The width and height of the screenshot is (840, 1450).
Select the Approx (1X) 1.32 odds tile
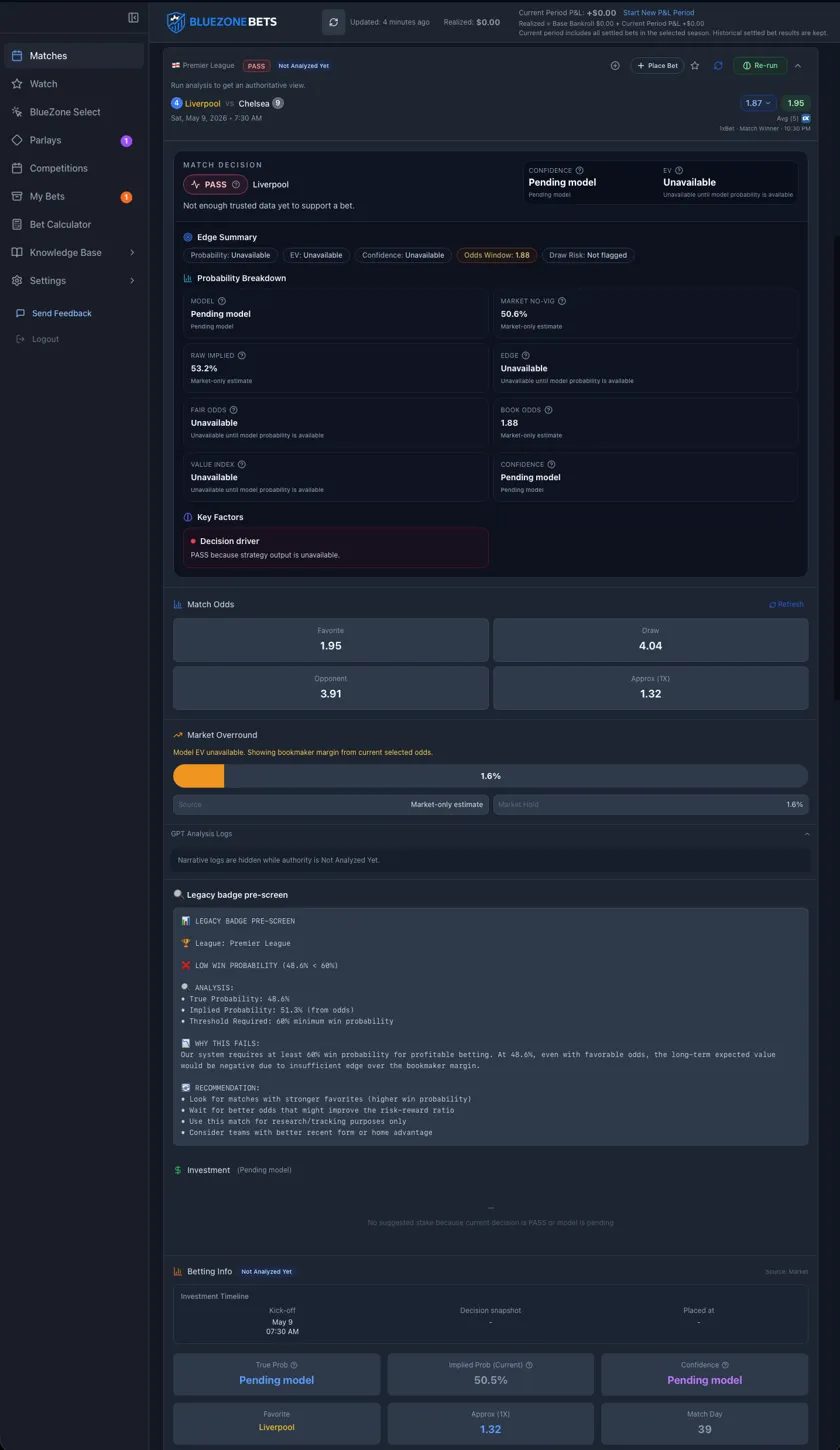(651, 688)
